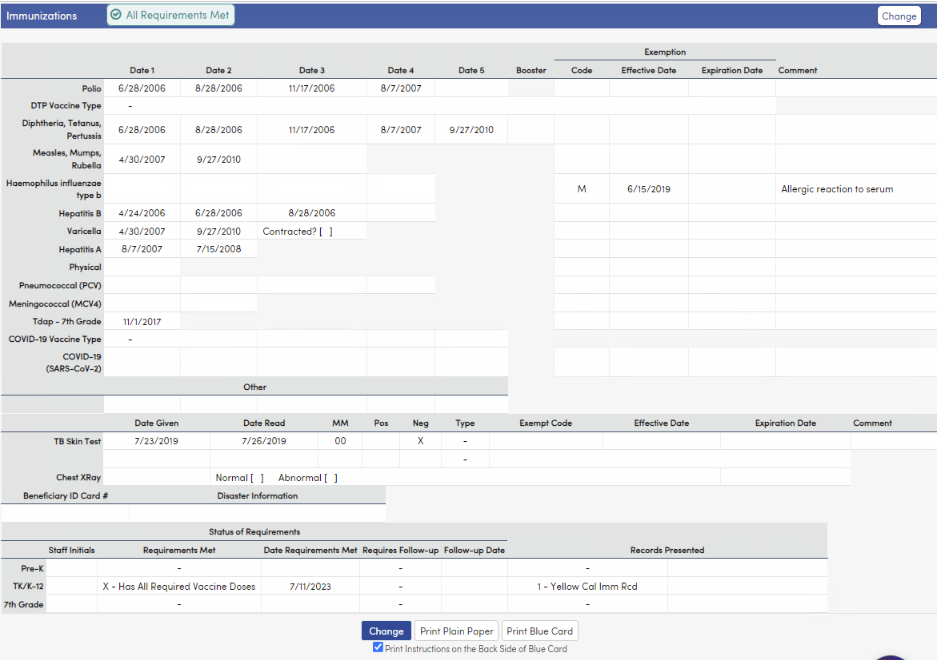Toggle the Varicella Contracted checkbox brackets

[x=326, y=231]
